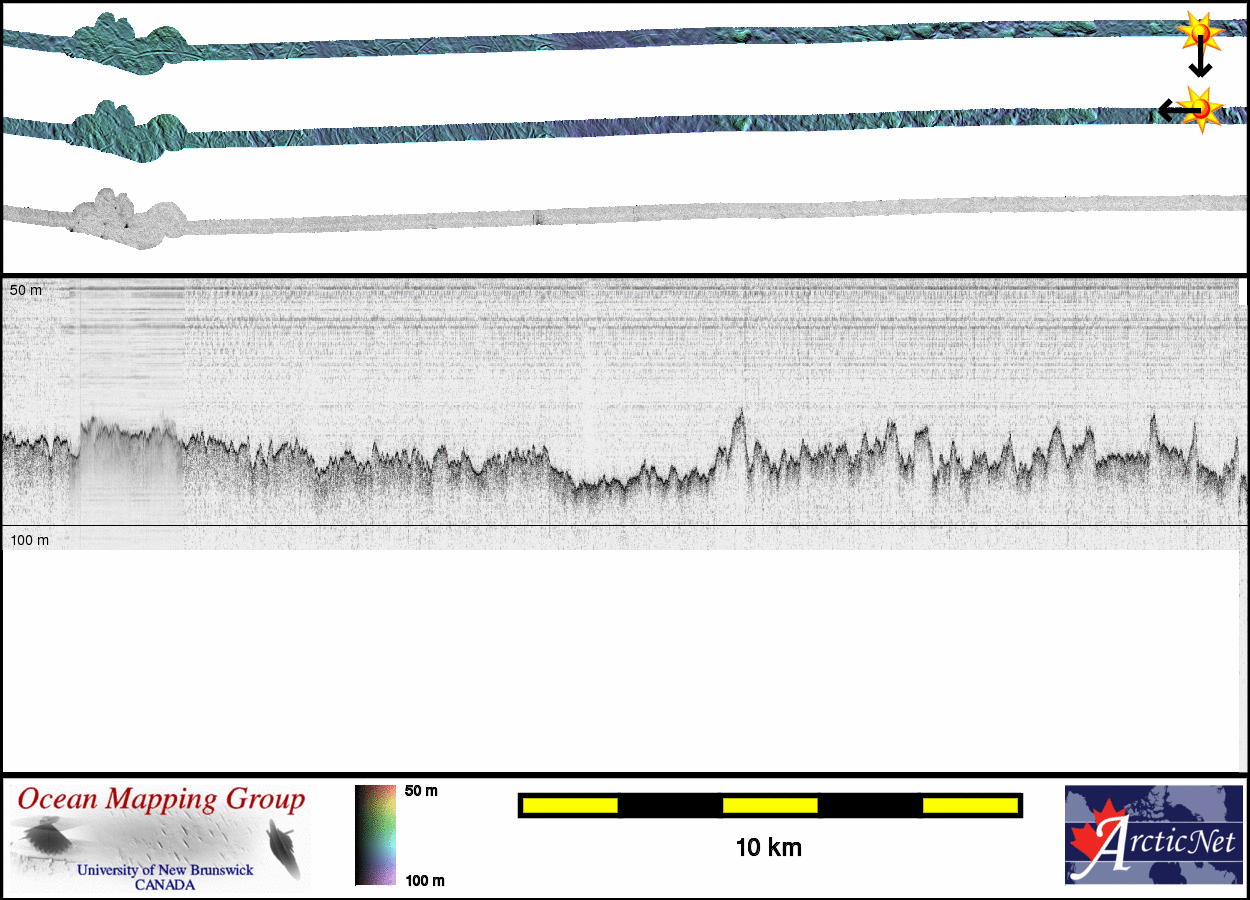The image size is (1250, 900).
Task: Click the black downward arrow
Action: click(1200, 62)
